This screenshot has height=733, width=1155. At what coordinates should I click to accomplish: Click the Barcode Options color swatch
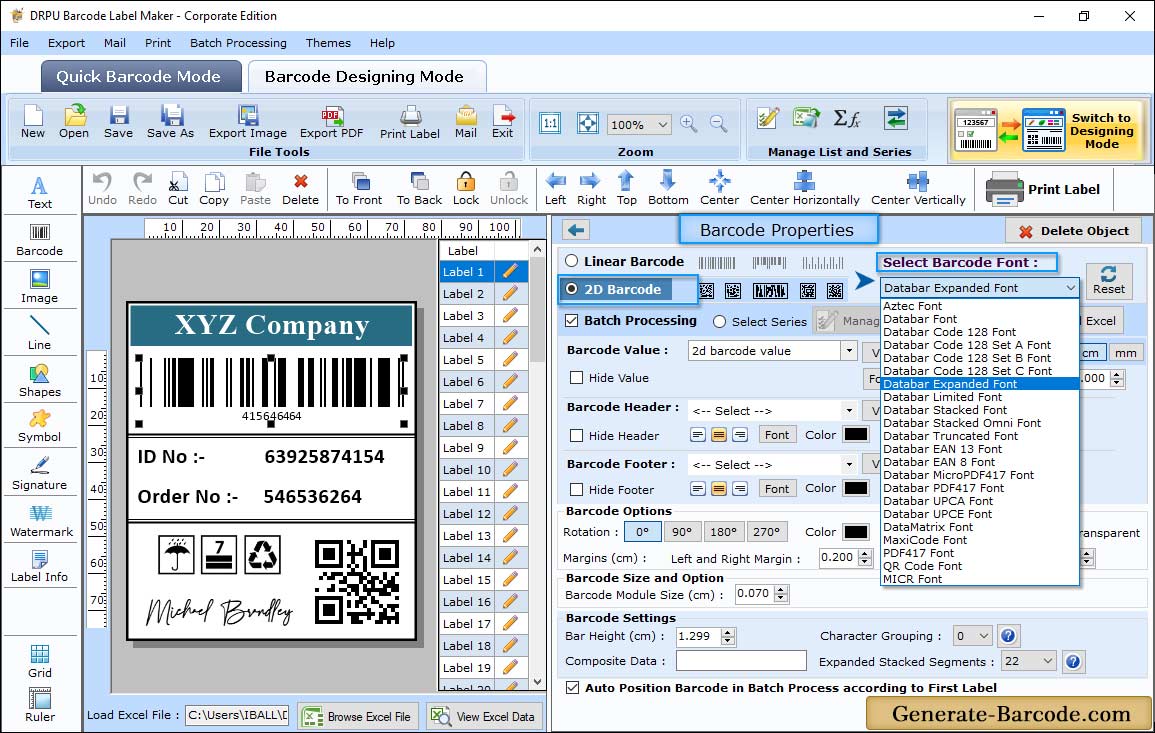pos(855,532)
